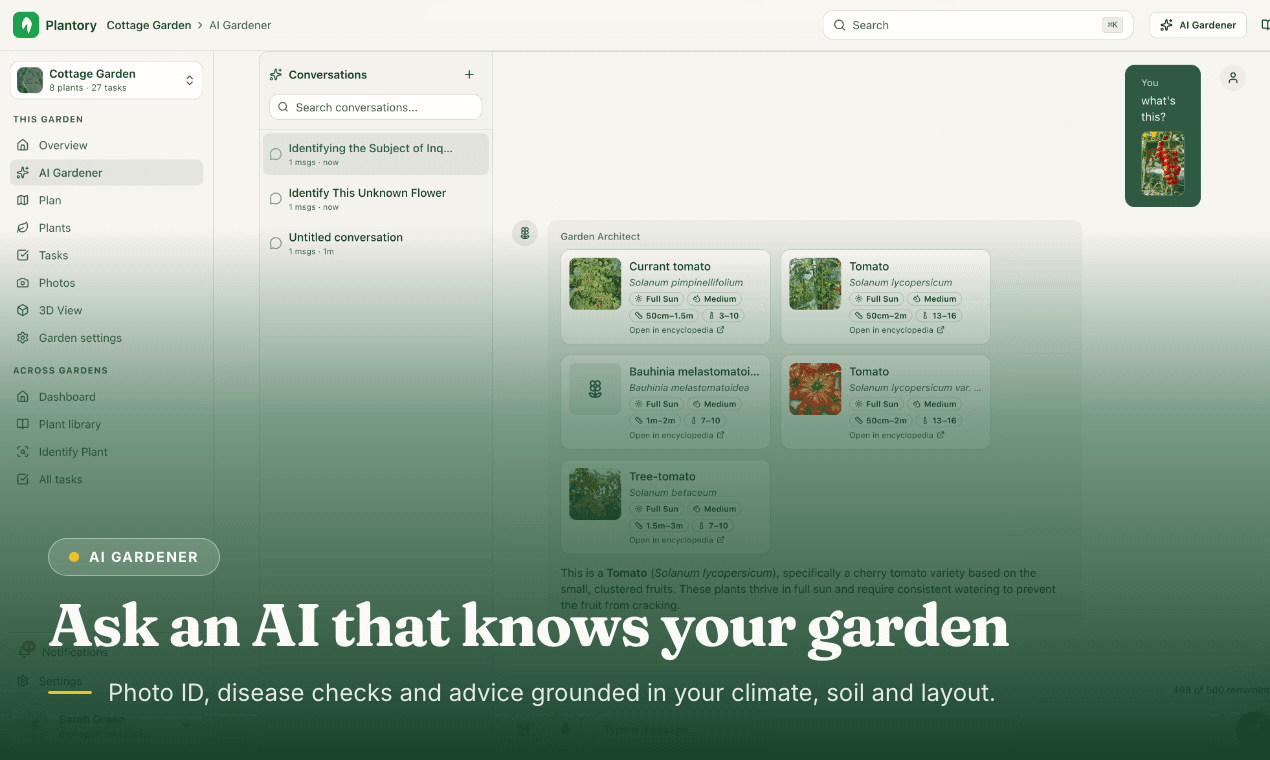Open the Plan map icon in sidebar
This screenshot has height=760, width=1270.
click(23, 200)
